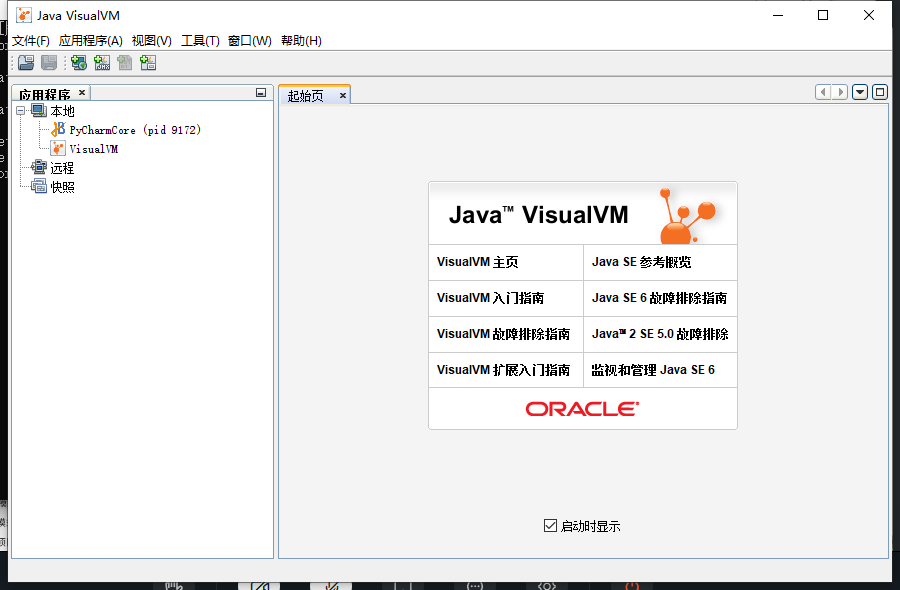Click the 快照 snapshots icon

coord(39,187)
